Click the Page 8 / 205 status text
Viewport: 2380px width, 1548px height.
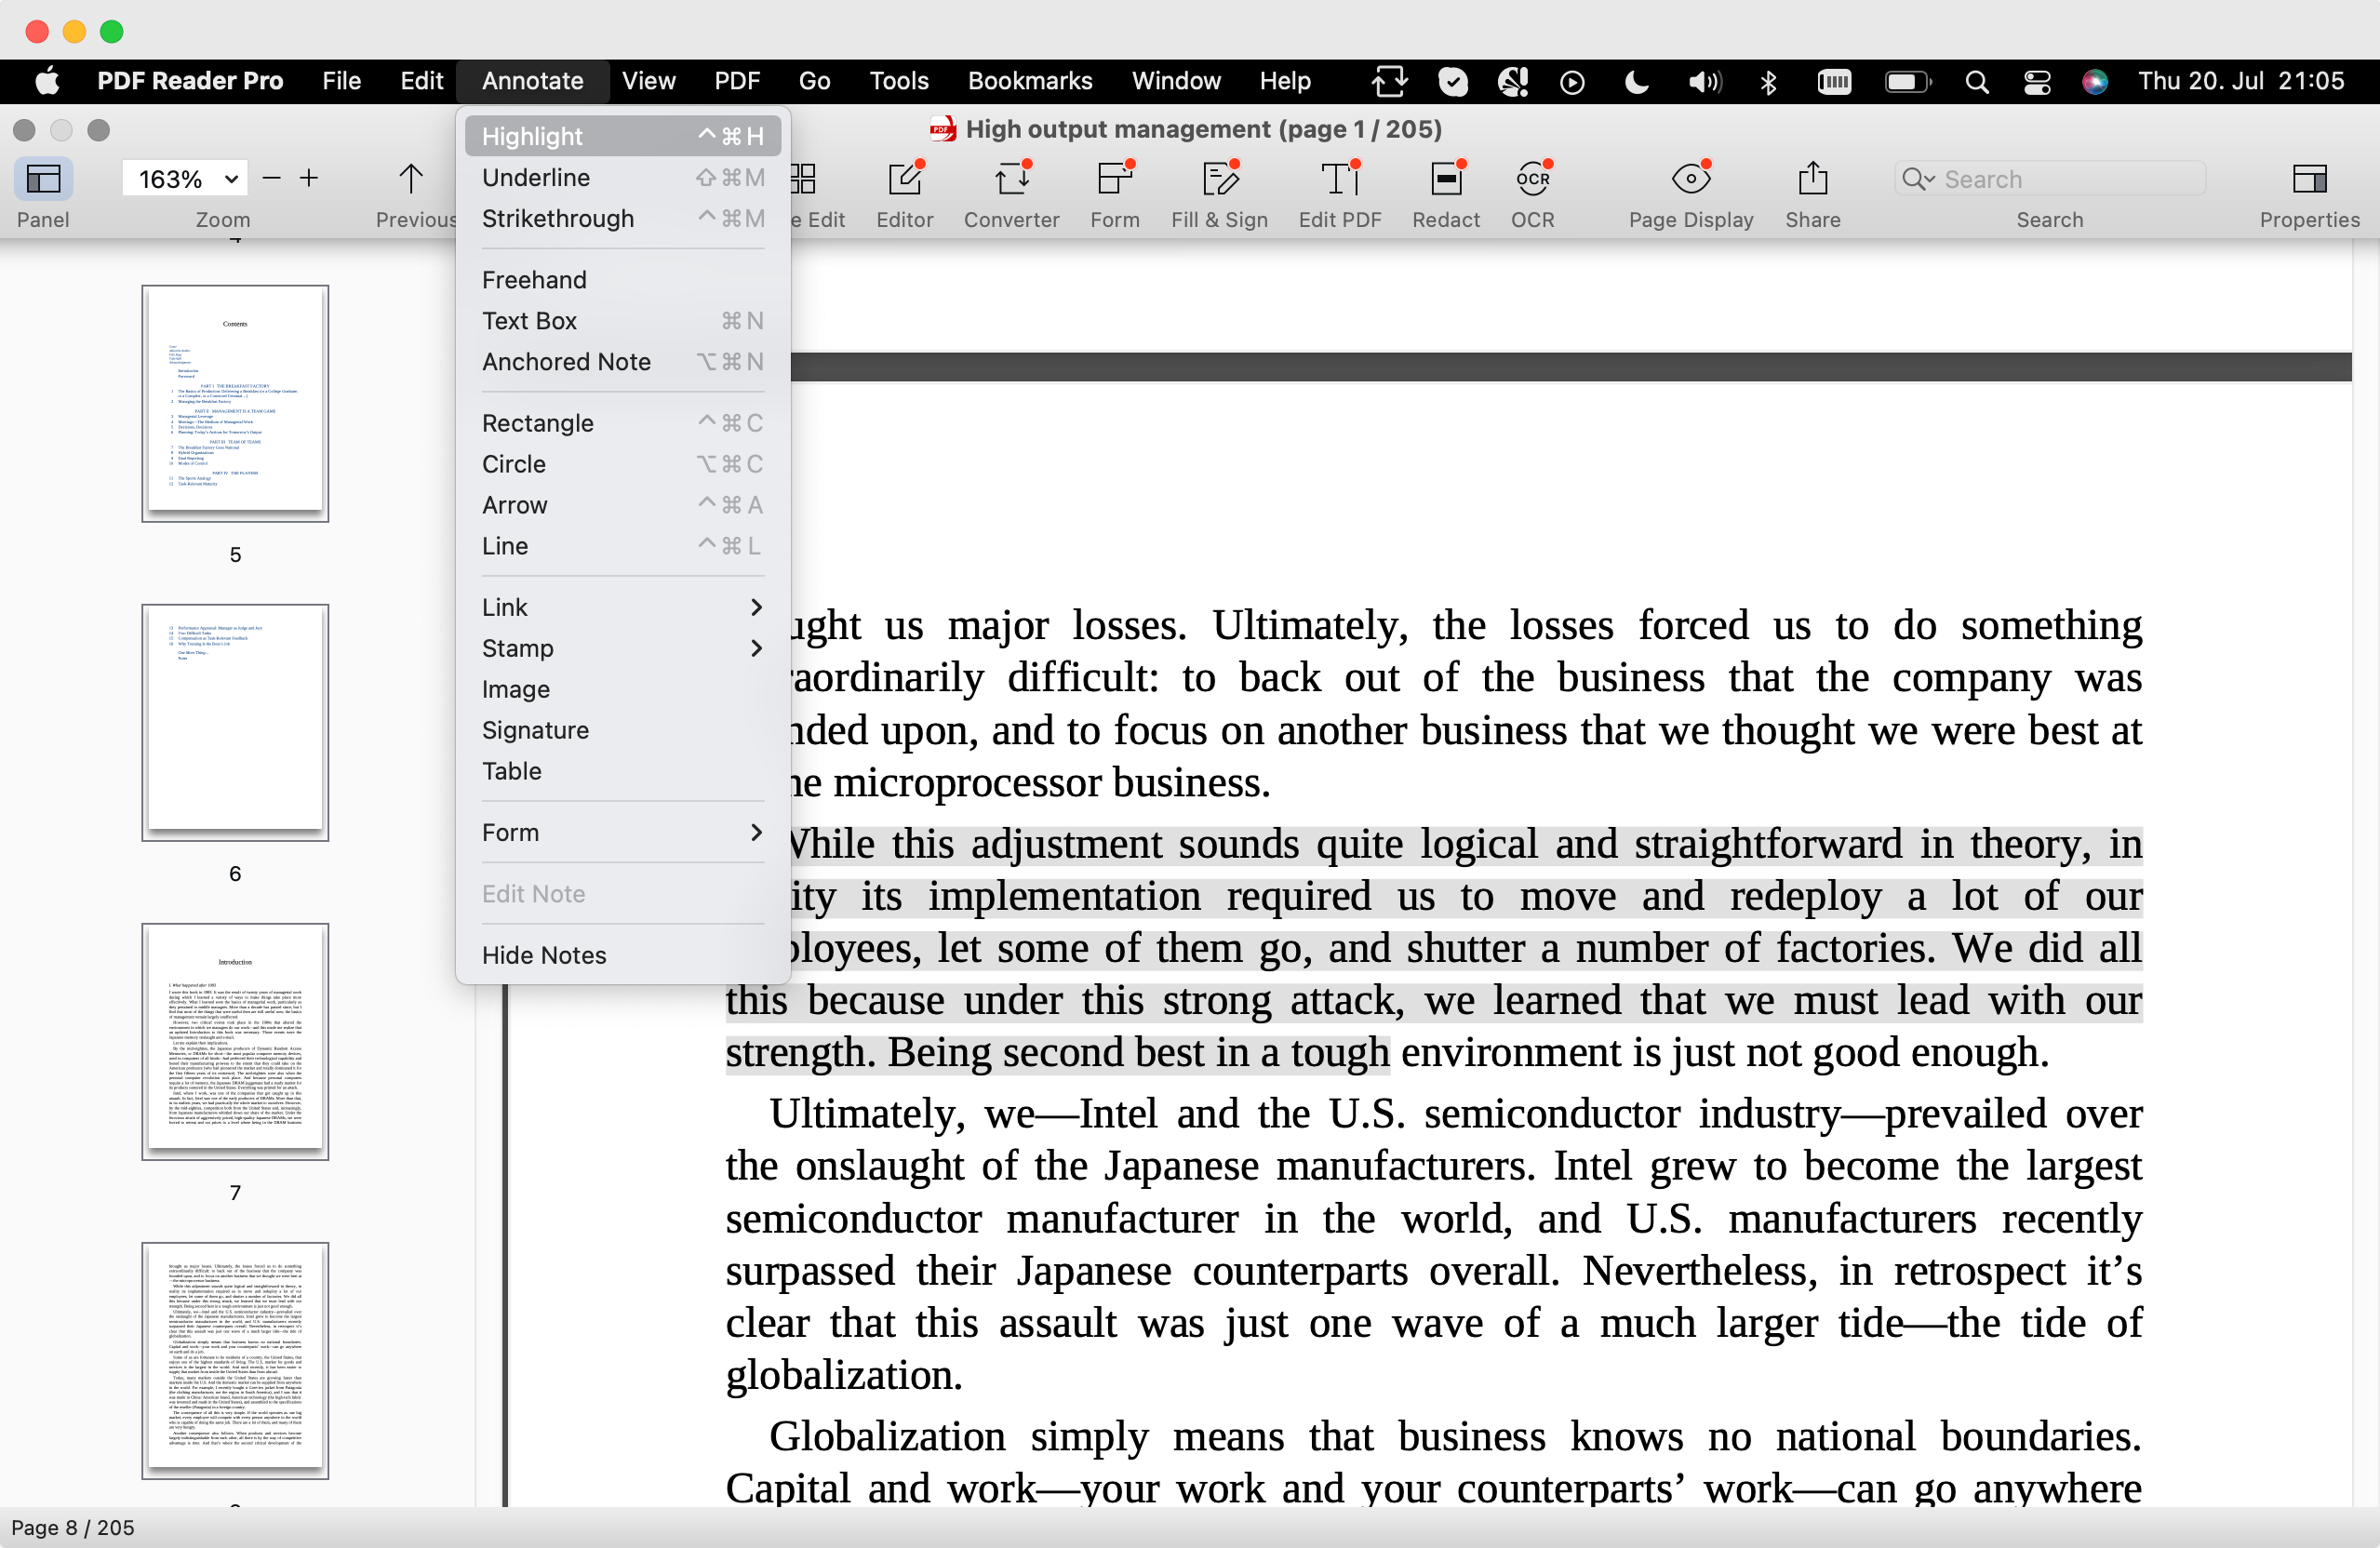click(73, 1527)
